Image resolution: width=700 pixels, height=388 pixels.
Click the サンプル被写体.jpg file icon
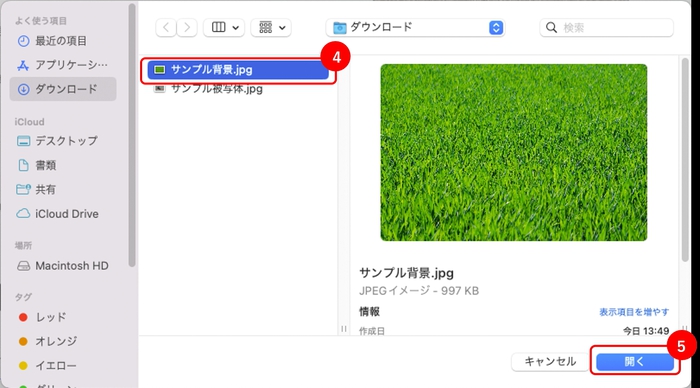point(159,88)
